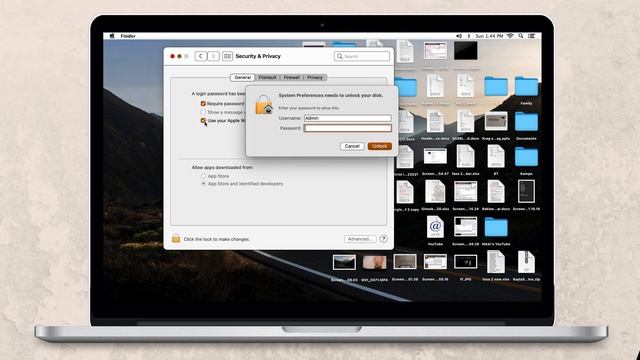Toggle the Require password checkbox

point(203,104)
